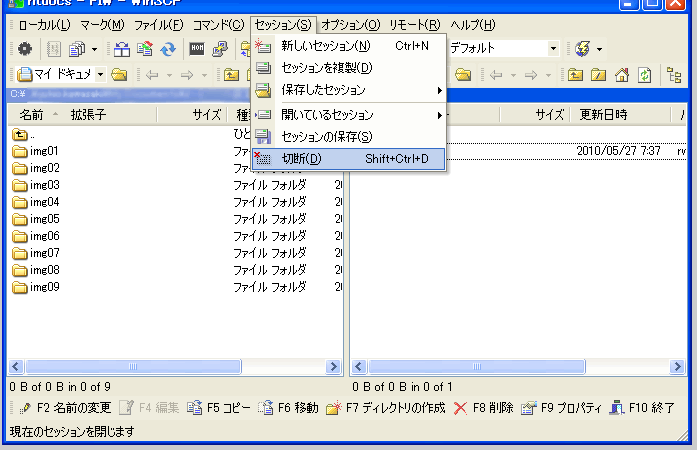Select the img01 folder

pos(36,151)
